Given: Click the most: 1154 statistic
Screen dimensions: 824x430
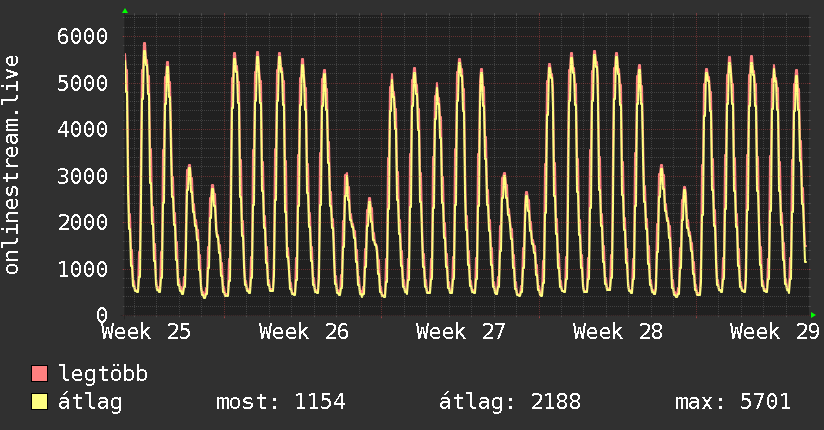Looking at the screenshot, I should (281, 402).
